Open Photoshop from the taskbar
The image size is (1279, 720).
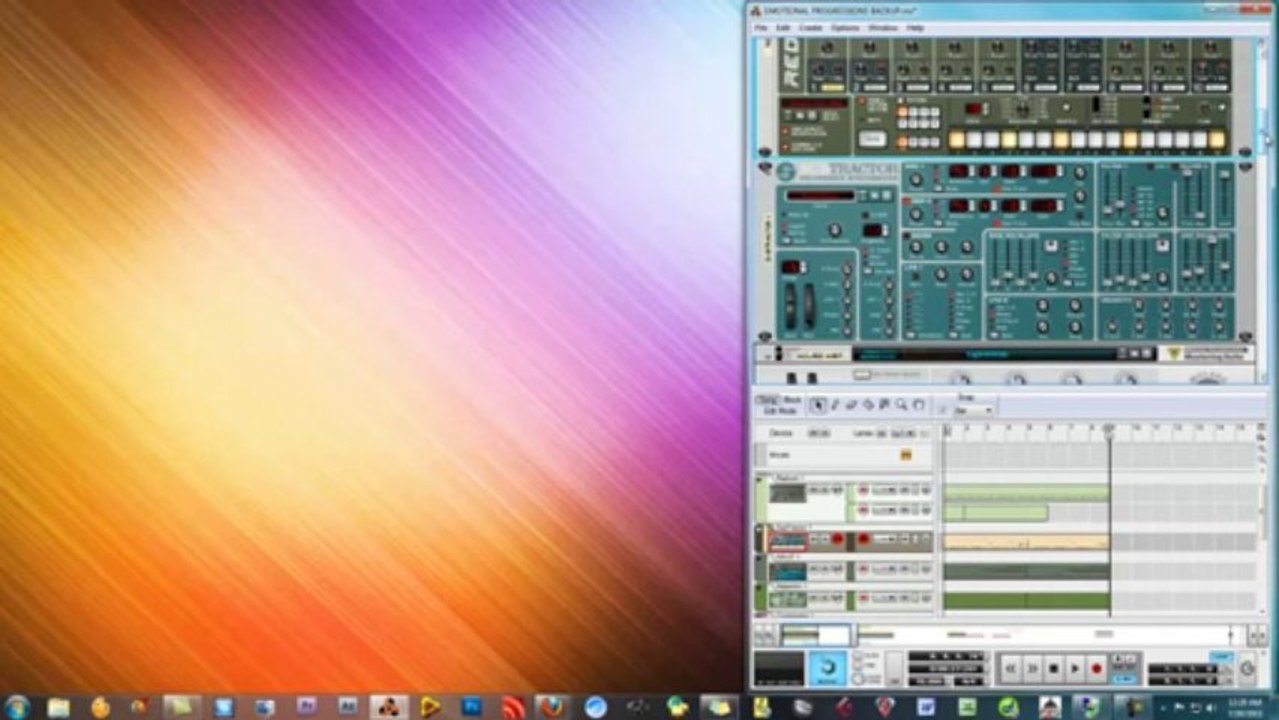tap(469, 707)
